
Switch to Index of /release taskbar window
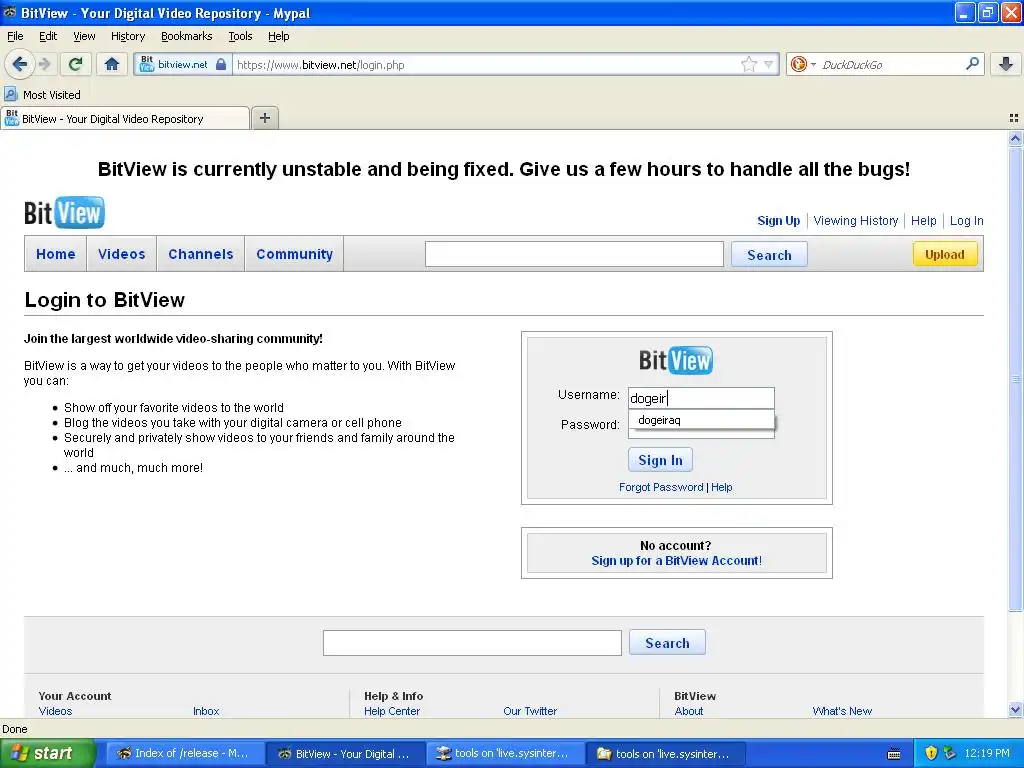[x=184, y=753]
